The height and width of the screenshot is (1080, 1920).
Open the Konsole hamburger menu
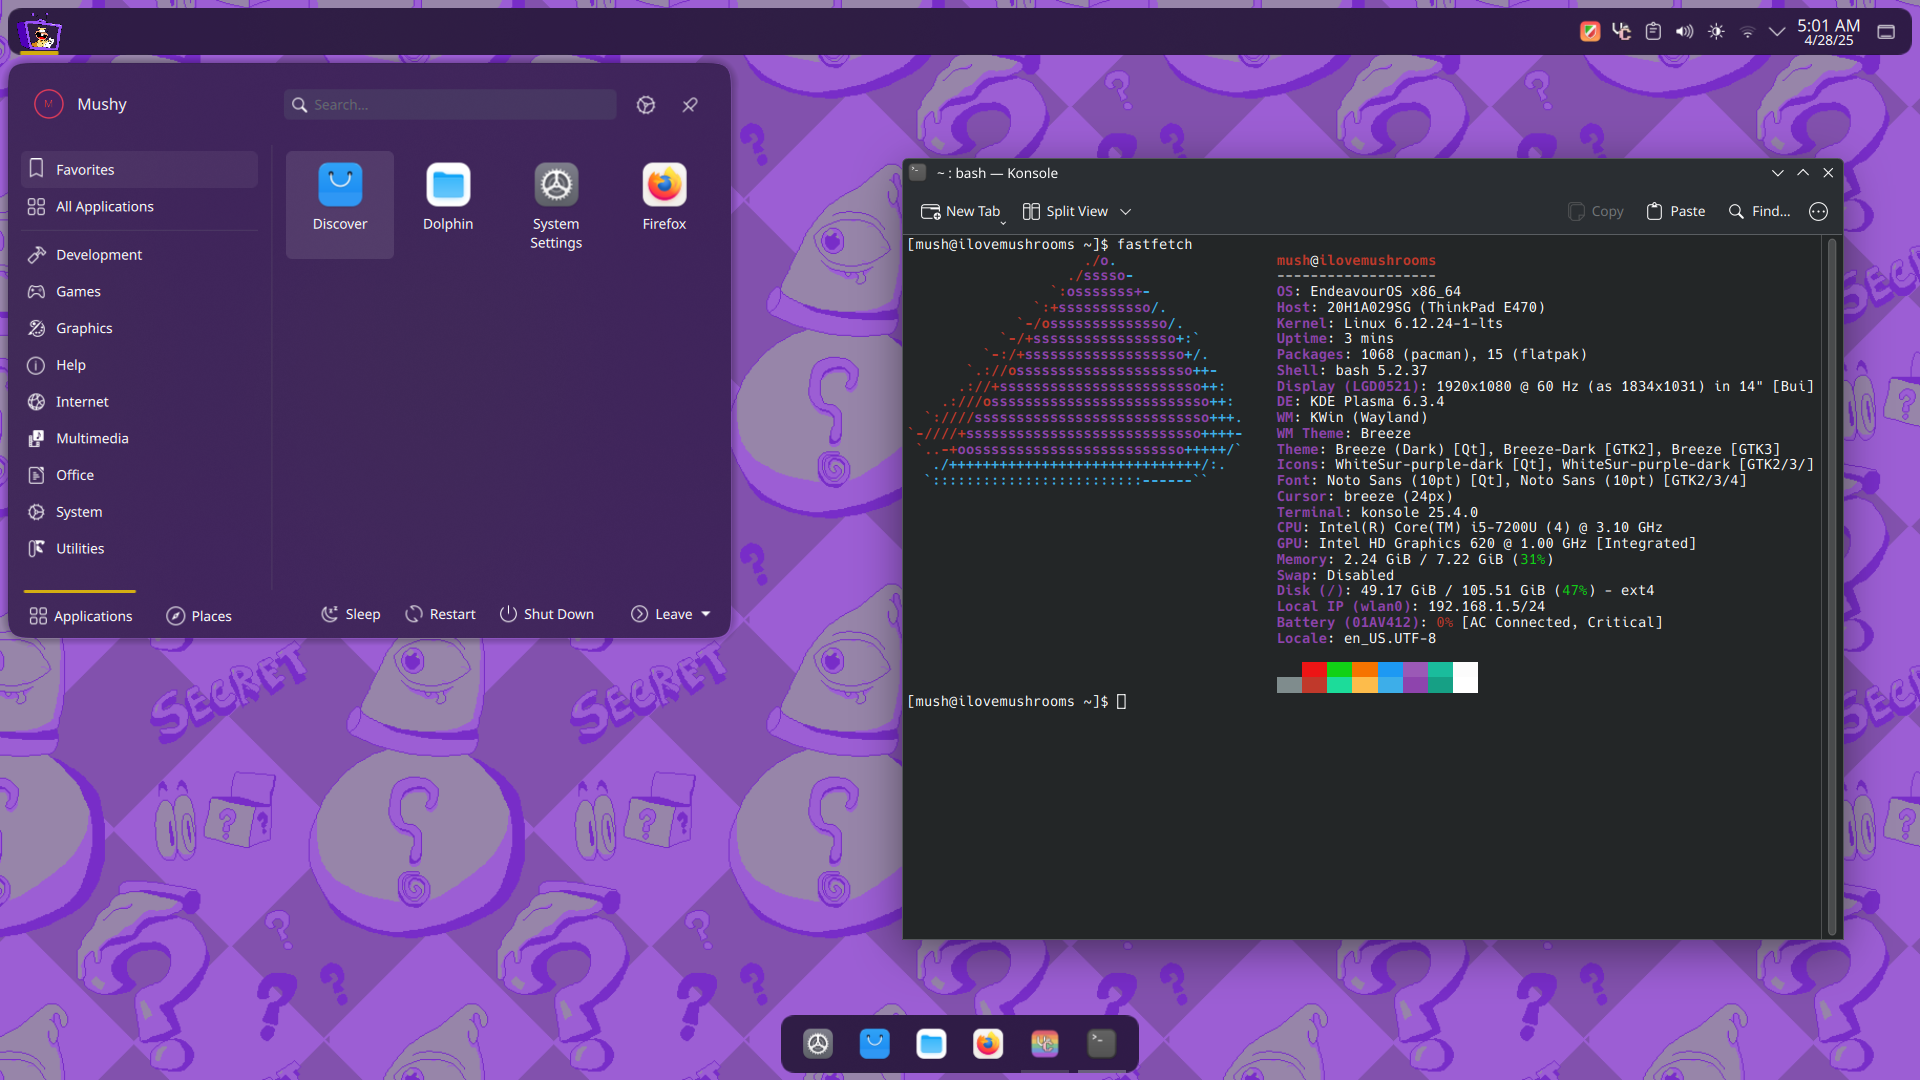coord(1818,211)
